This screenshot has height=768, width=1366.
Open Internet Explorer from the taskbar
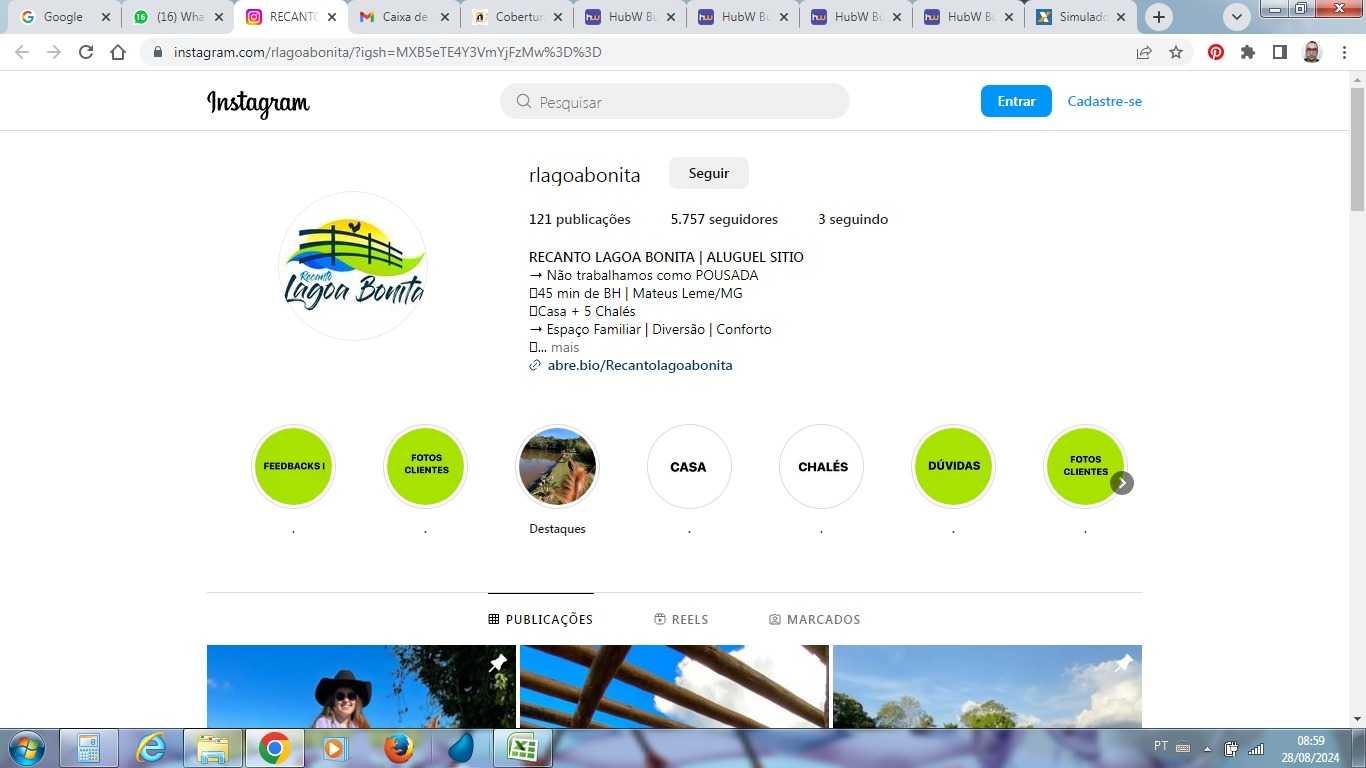tap(151, 748)
